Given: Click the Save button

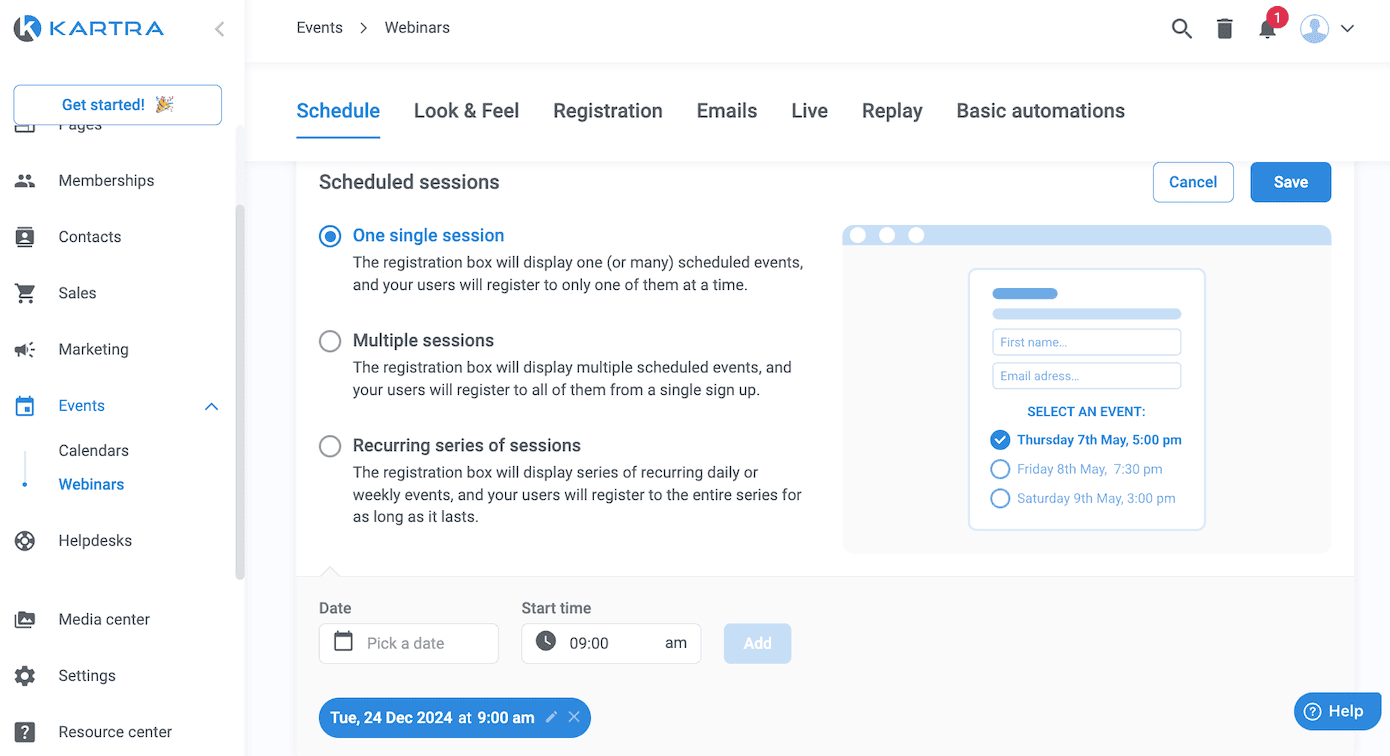Looking at the screenshot, I should tap(1291, 182).
